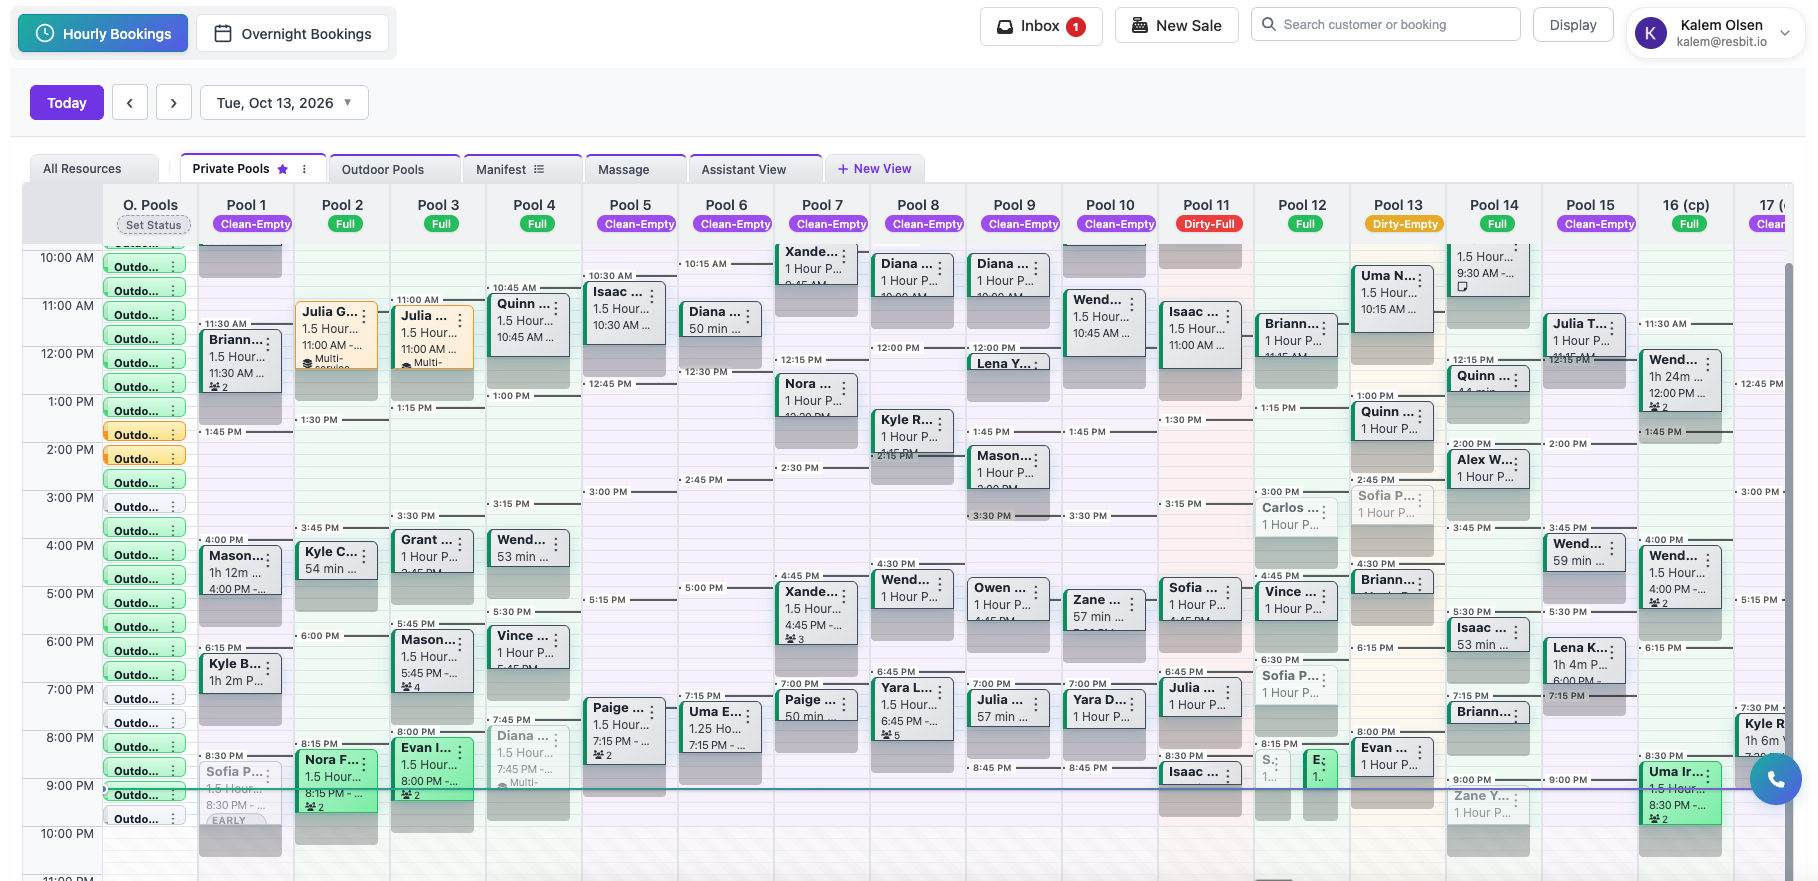Open the Inbox
The height and width of the screenshot is (881, 1818).
point(1041,26)
